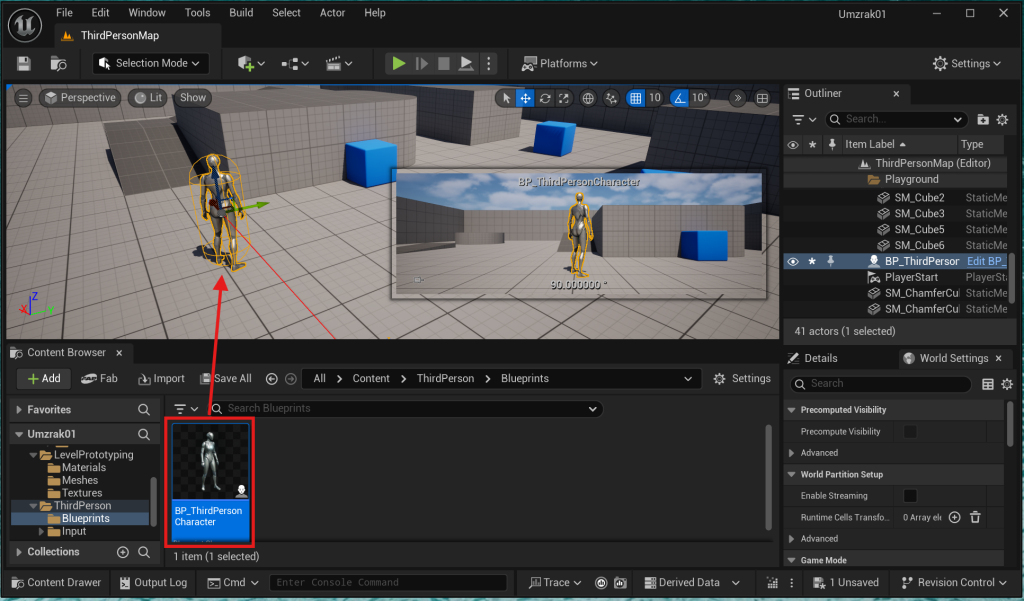Click the Outliner search field
This screenshot has width=1024, height=601.
point(896,119)
